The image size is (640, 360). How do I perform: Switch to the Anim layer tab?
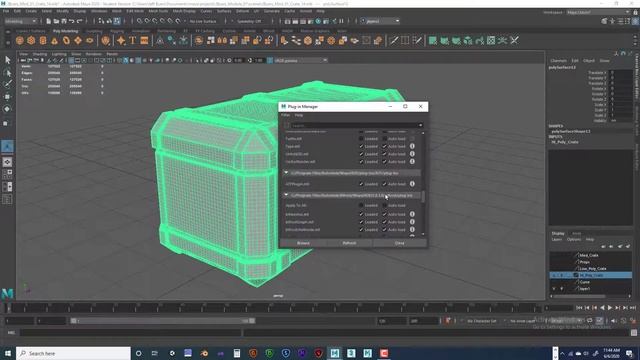tap(576, 233)
